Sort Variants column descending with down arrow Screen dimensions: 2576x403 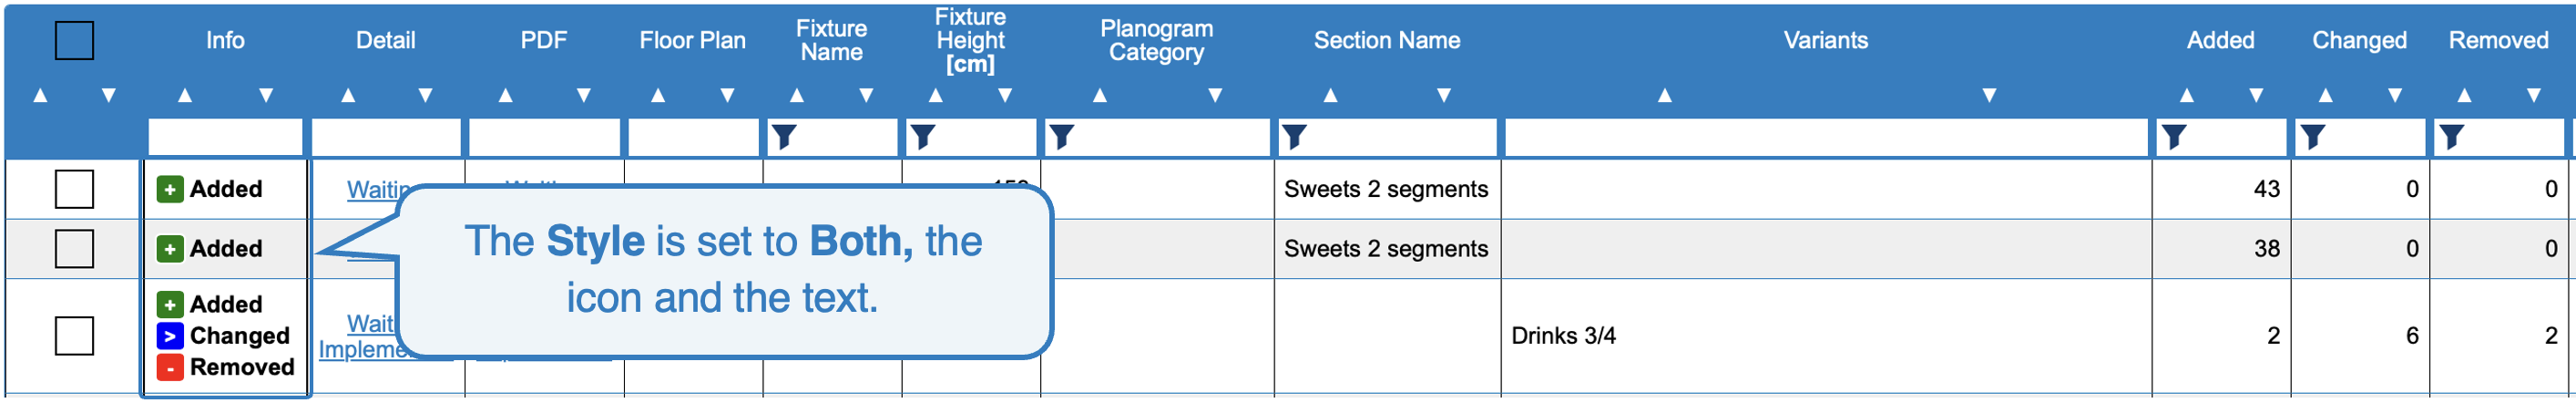pos(1989,96)
